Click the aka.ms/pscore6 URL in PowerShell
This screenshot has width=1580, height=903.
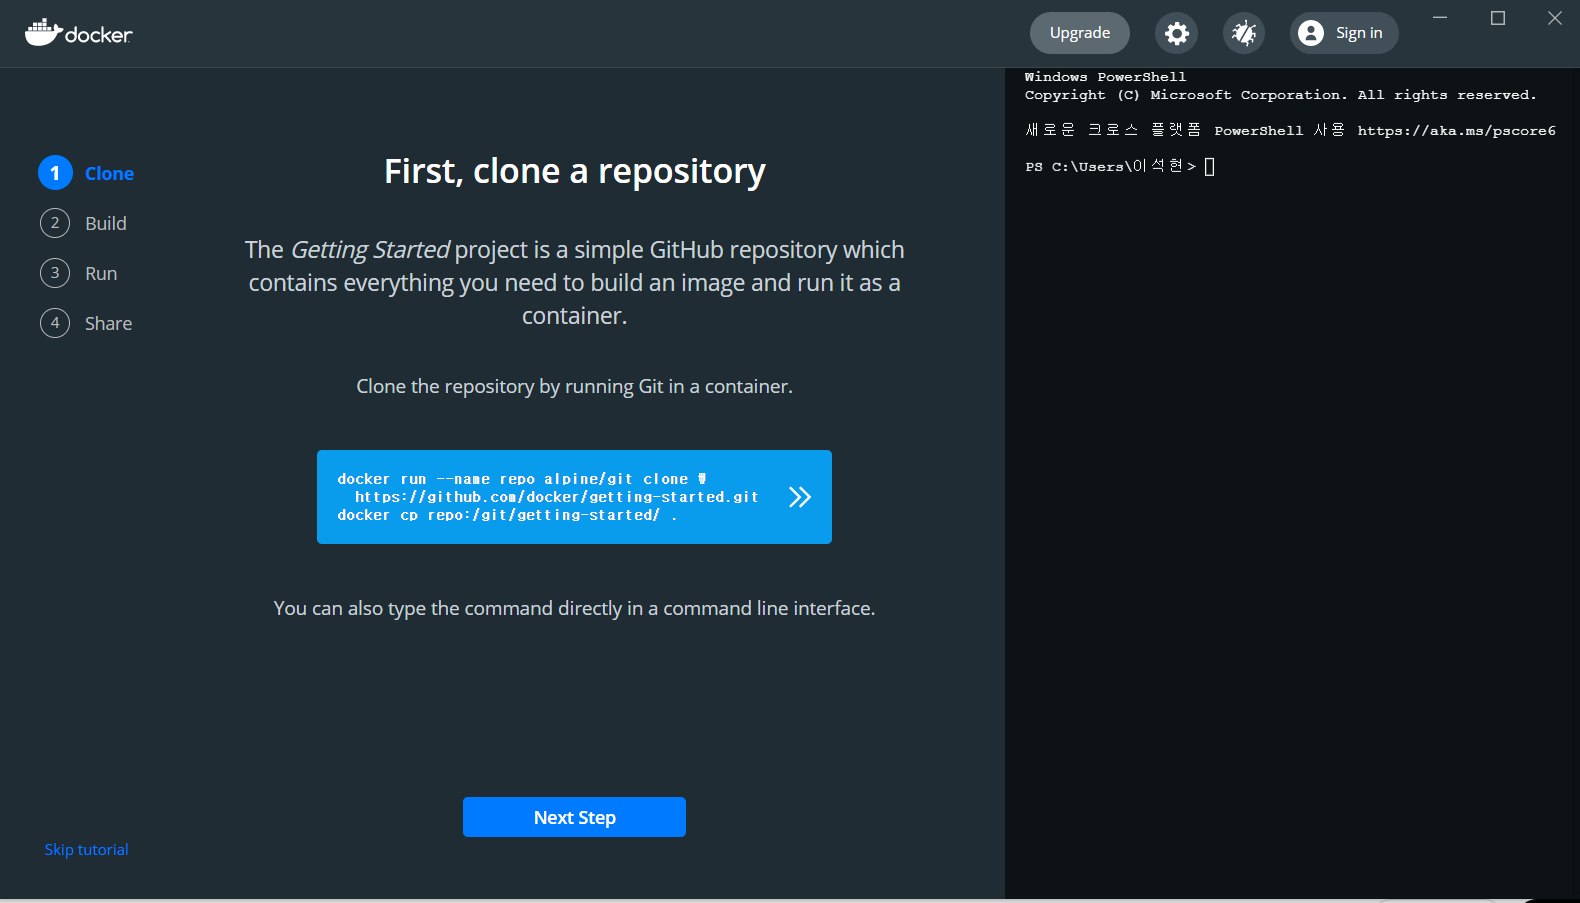(x=1456, y=131)
